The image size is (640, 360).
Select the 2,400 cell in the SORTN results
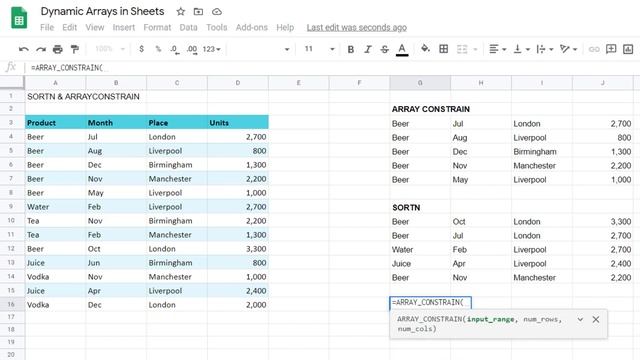pyautogui.click(x=603, y=264)
